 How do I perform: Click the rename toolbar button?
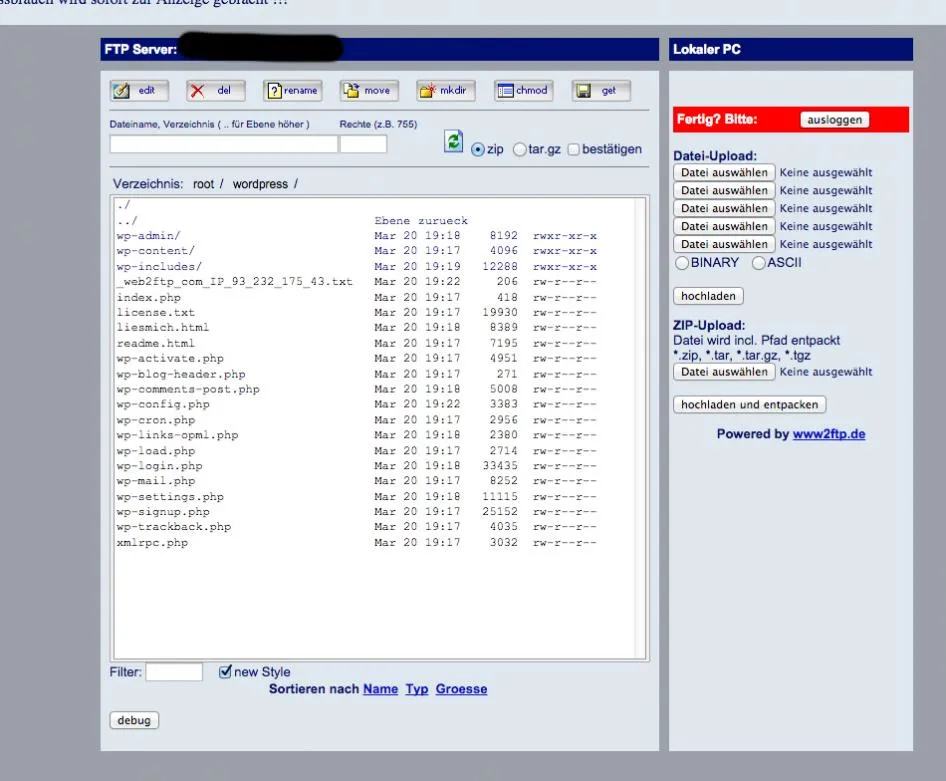click(x=293, y=90)
